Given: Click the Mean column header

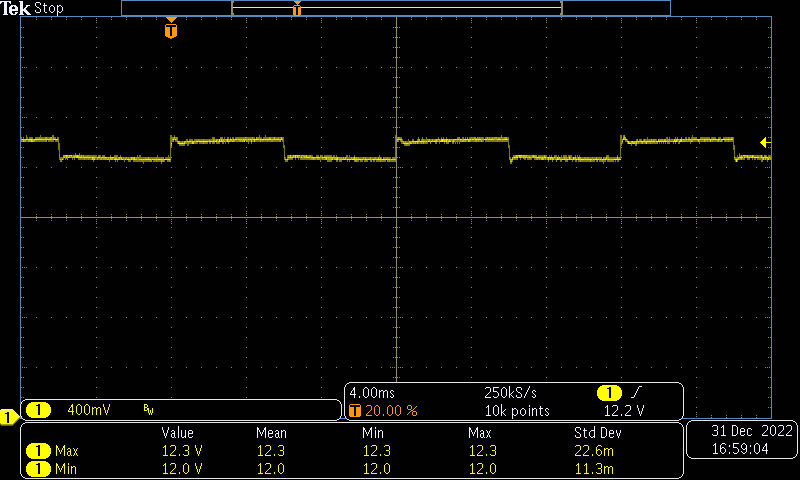Looking at the screenshot, I should point(270,433).
